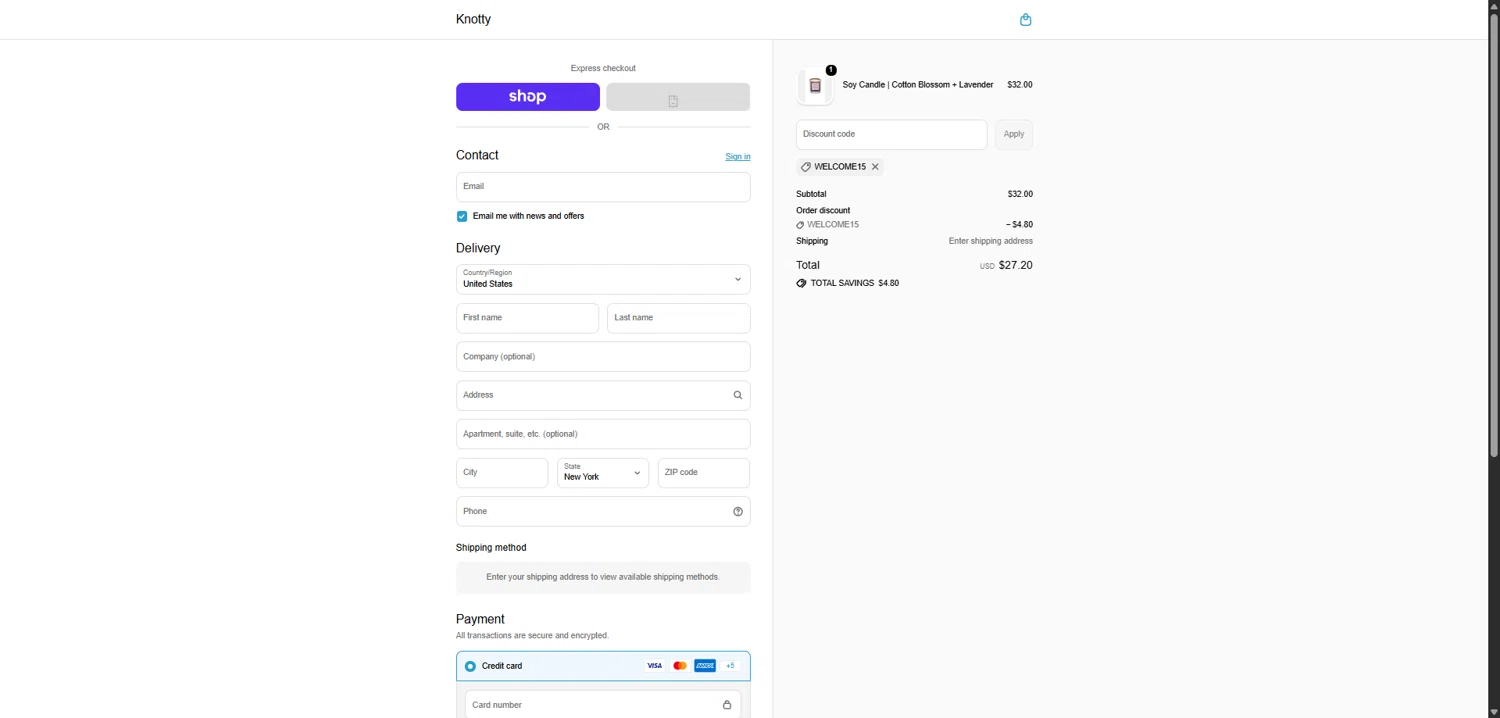Click the Company (optional) field

click(x=603, y=357)
